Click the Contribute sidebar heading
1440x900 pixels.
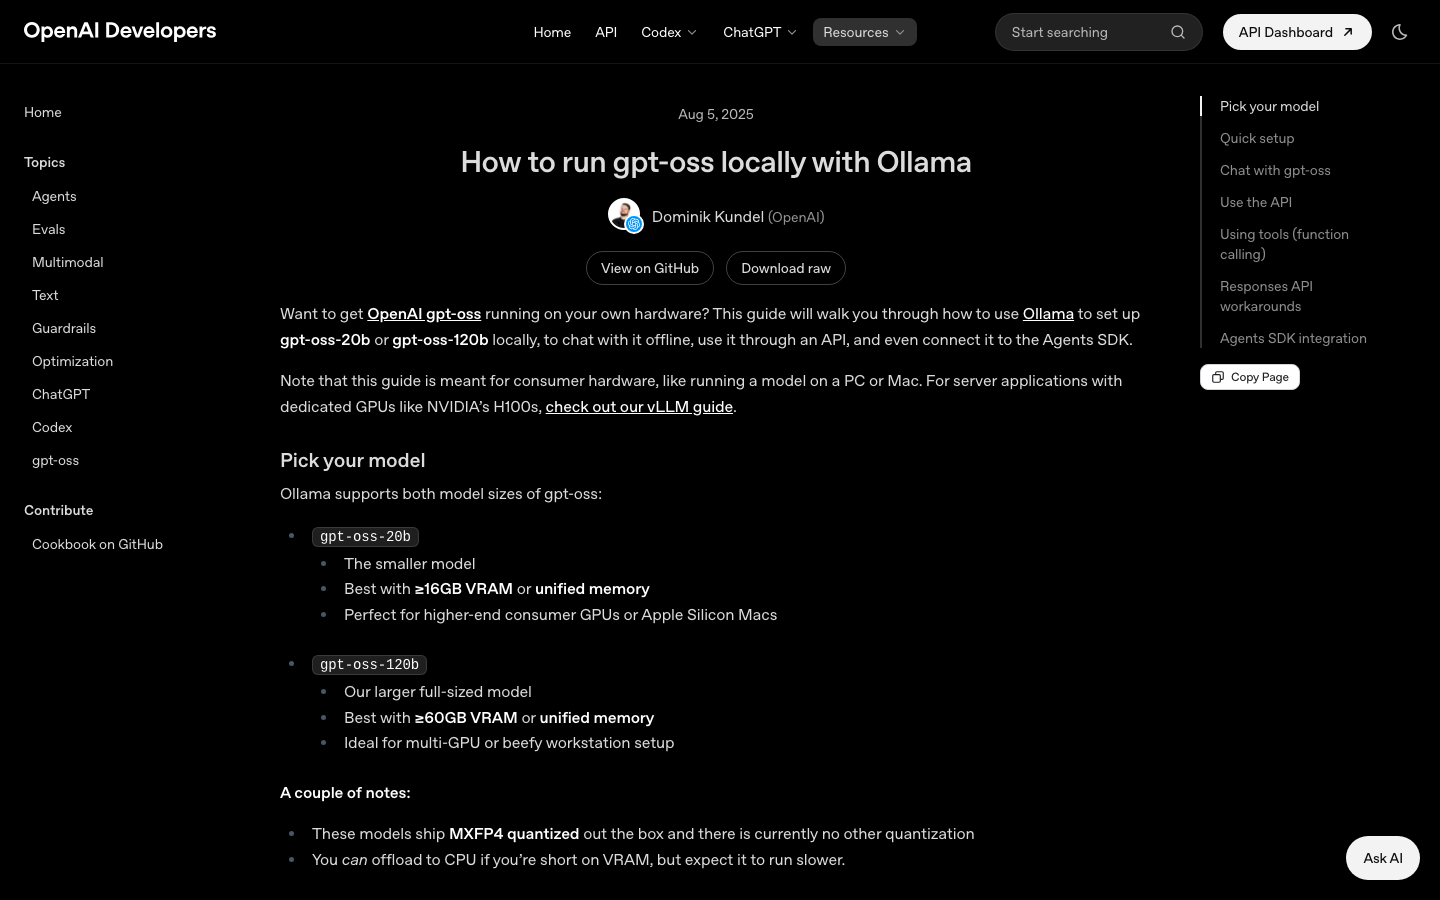point(59,510)
